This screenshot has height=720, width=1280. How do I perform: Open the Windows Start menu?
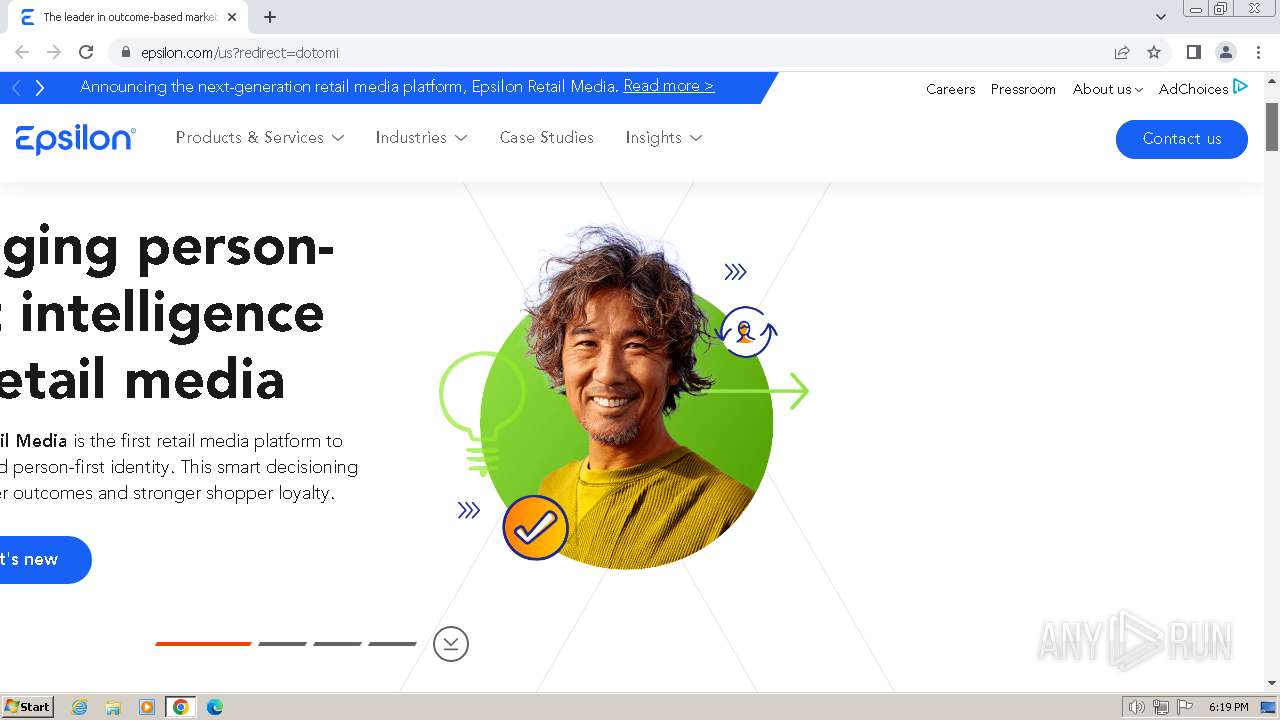pyautogui.click(x=27, y=706)
